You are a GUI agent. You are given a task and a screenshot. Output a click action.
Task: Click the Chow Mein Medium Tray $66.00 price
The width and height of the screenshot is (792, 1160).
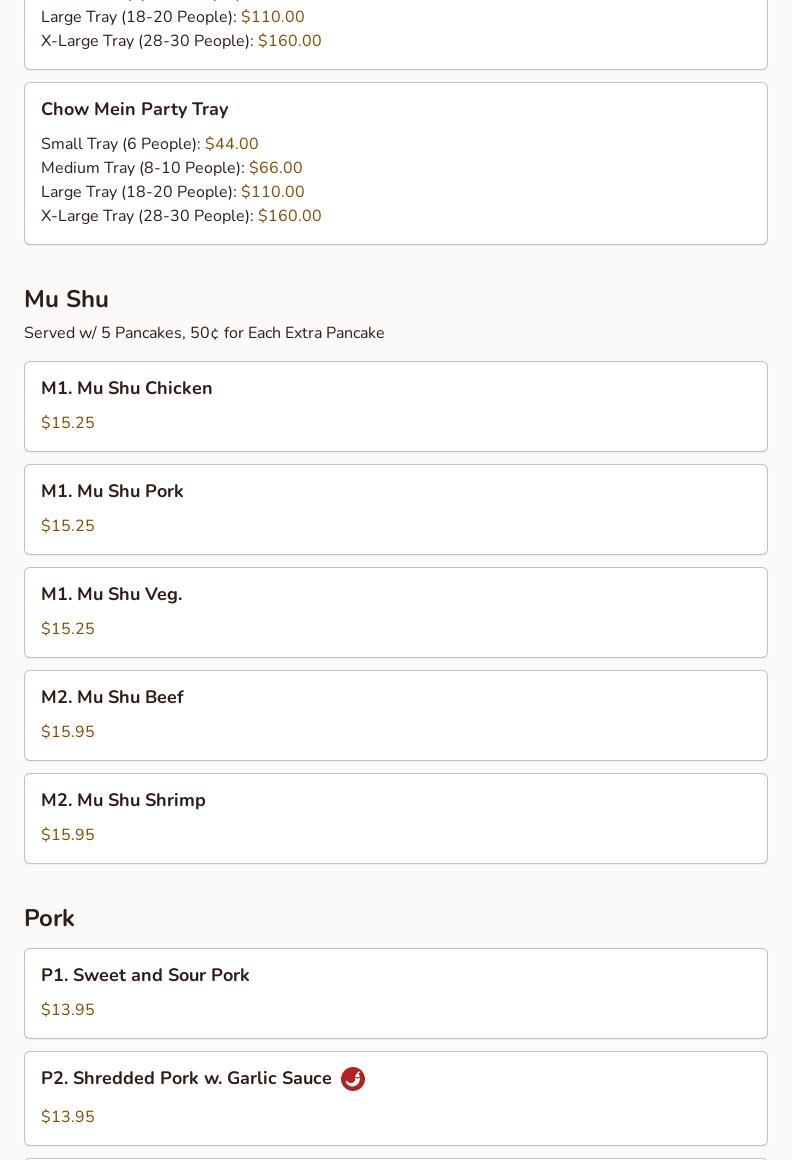click(276, 168)
